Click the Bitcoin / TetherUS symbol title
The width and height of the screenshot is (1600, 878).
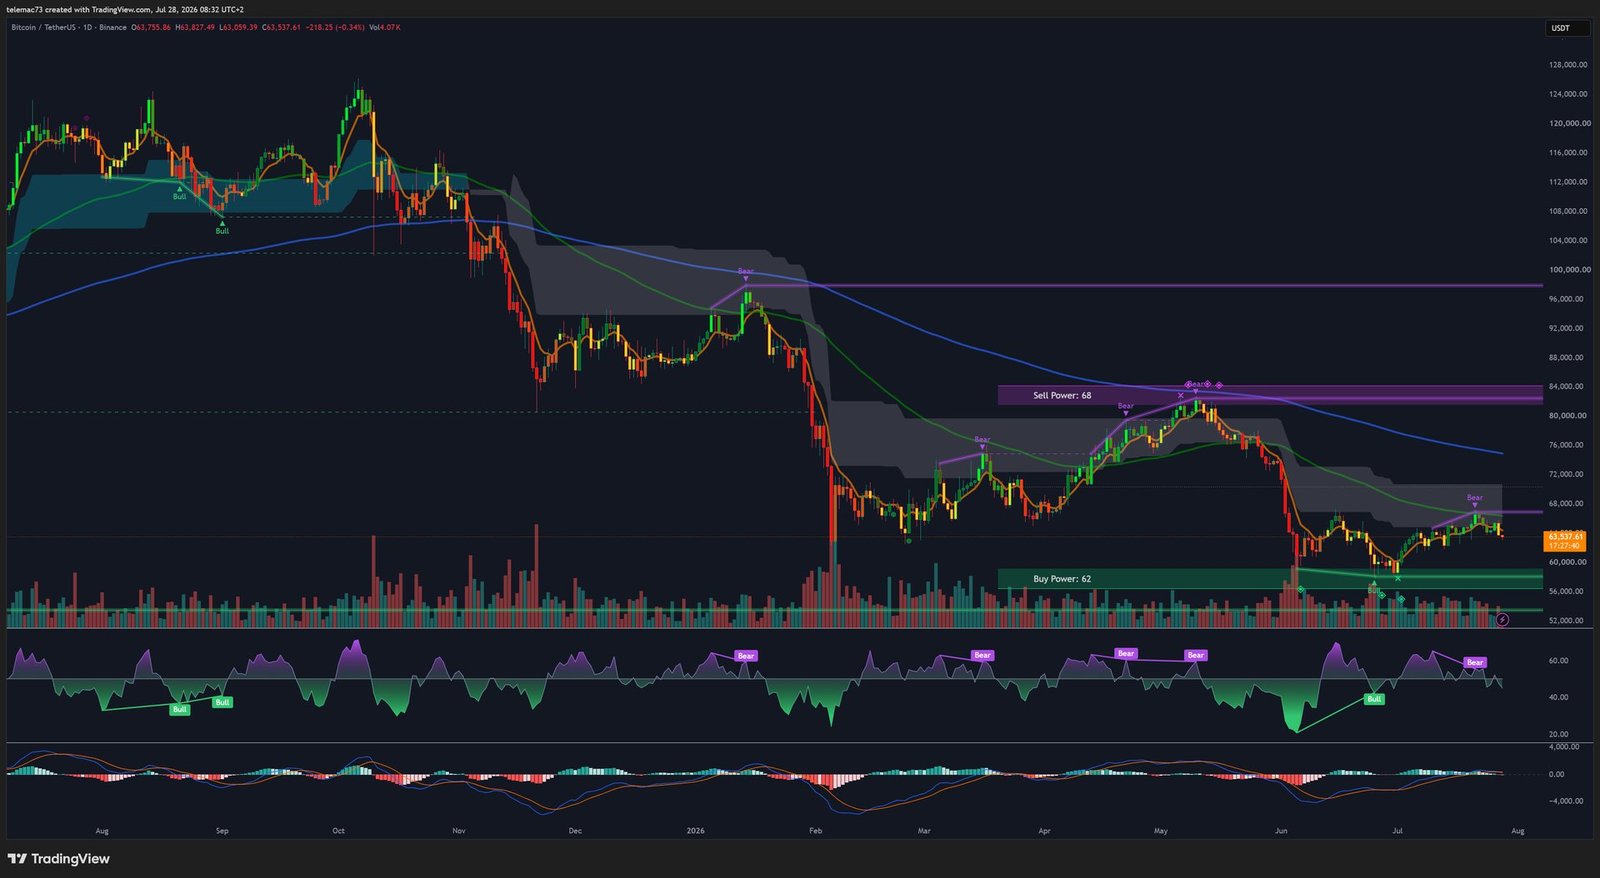click(x=43, y=27)
